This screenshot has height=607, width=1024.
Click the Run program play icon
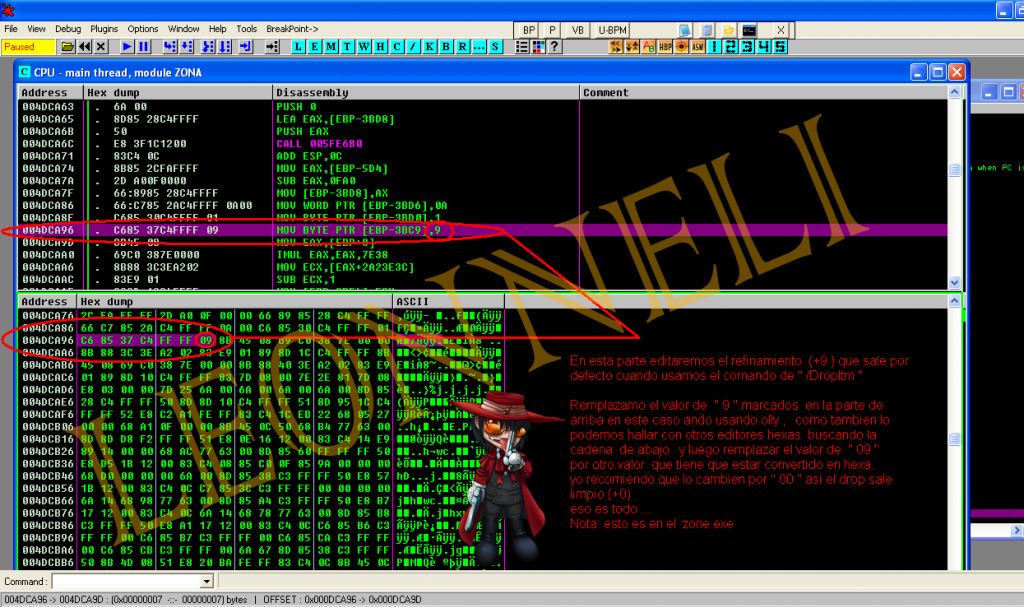[128, 47]
